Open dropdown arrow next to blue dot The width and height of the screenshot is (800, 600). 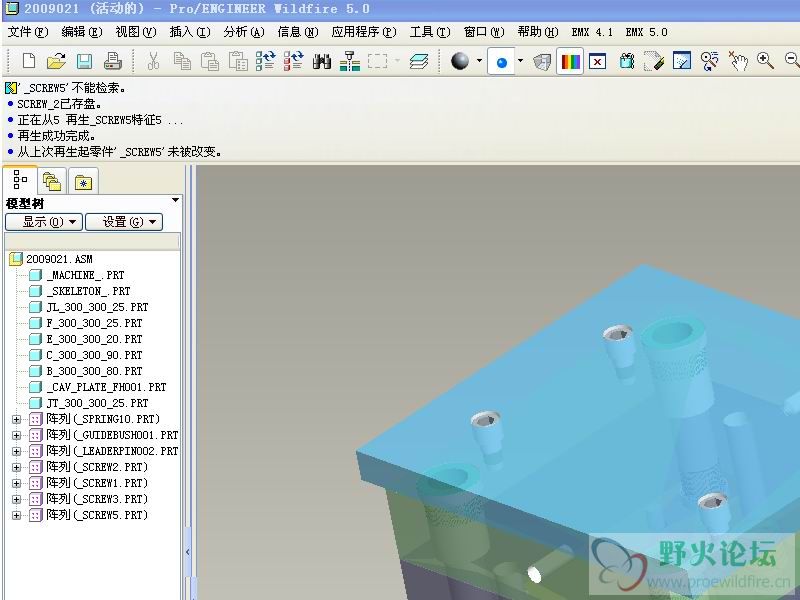520,61
